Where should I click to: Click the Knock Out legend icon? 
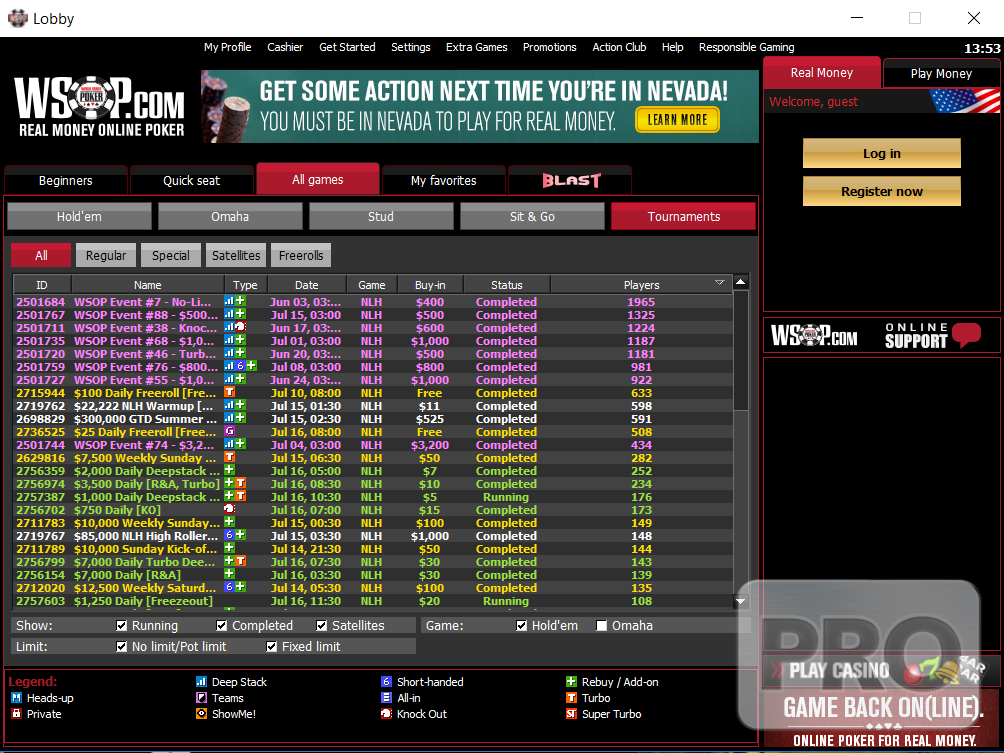click(386, 714)
